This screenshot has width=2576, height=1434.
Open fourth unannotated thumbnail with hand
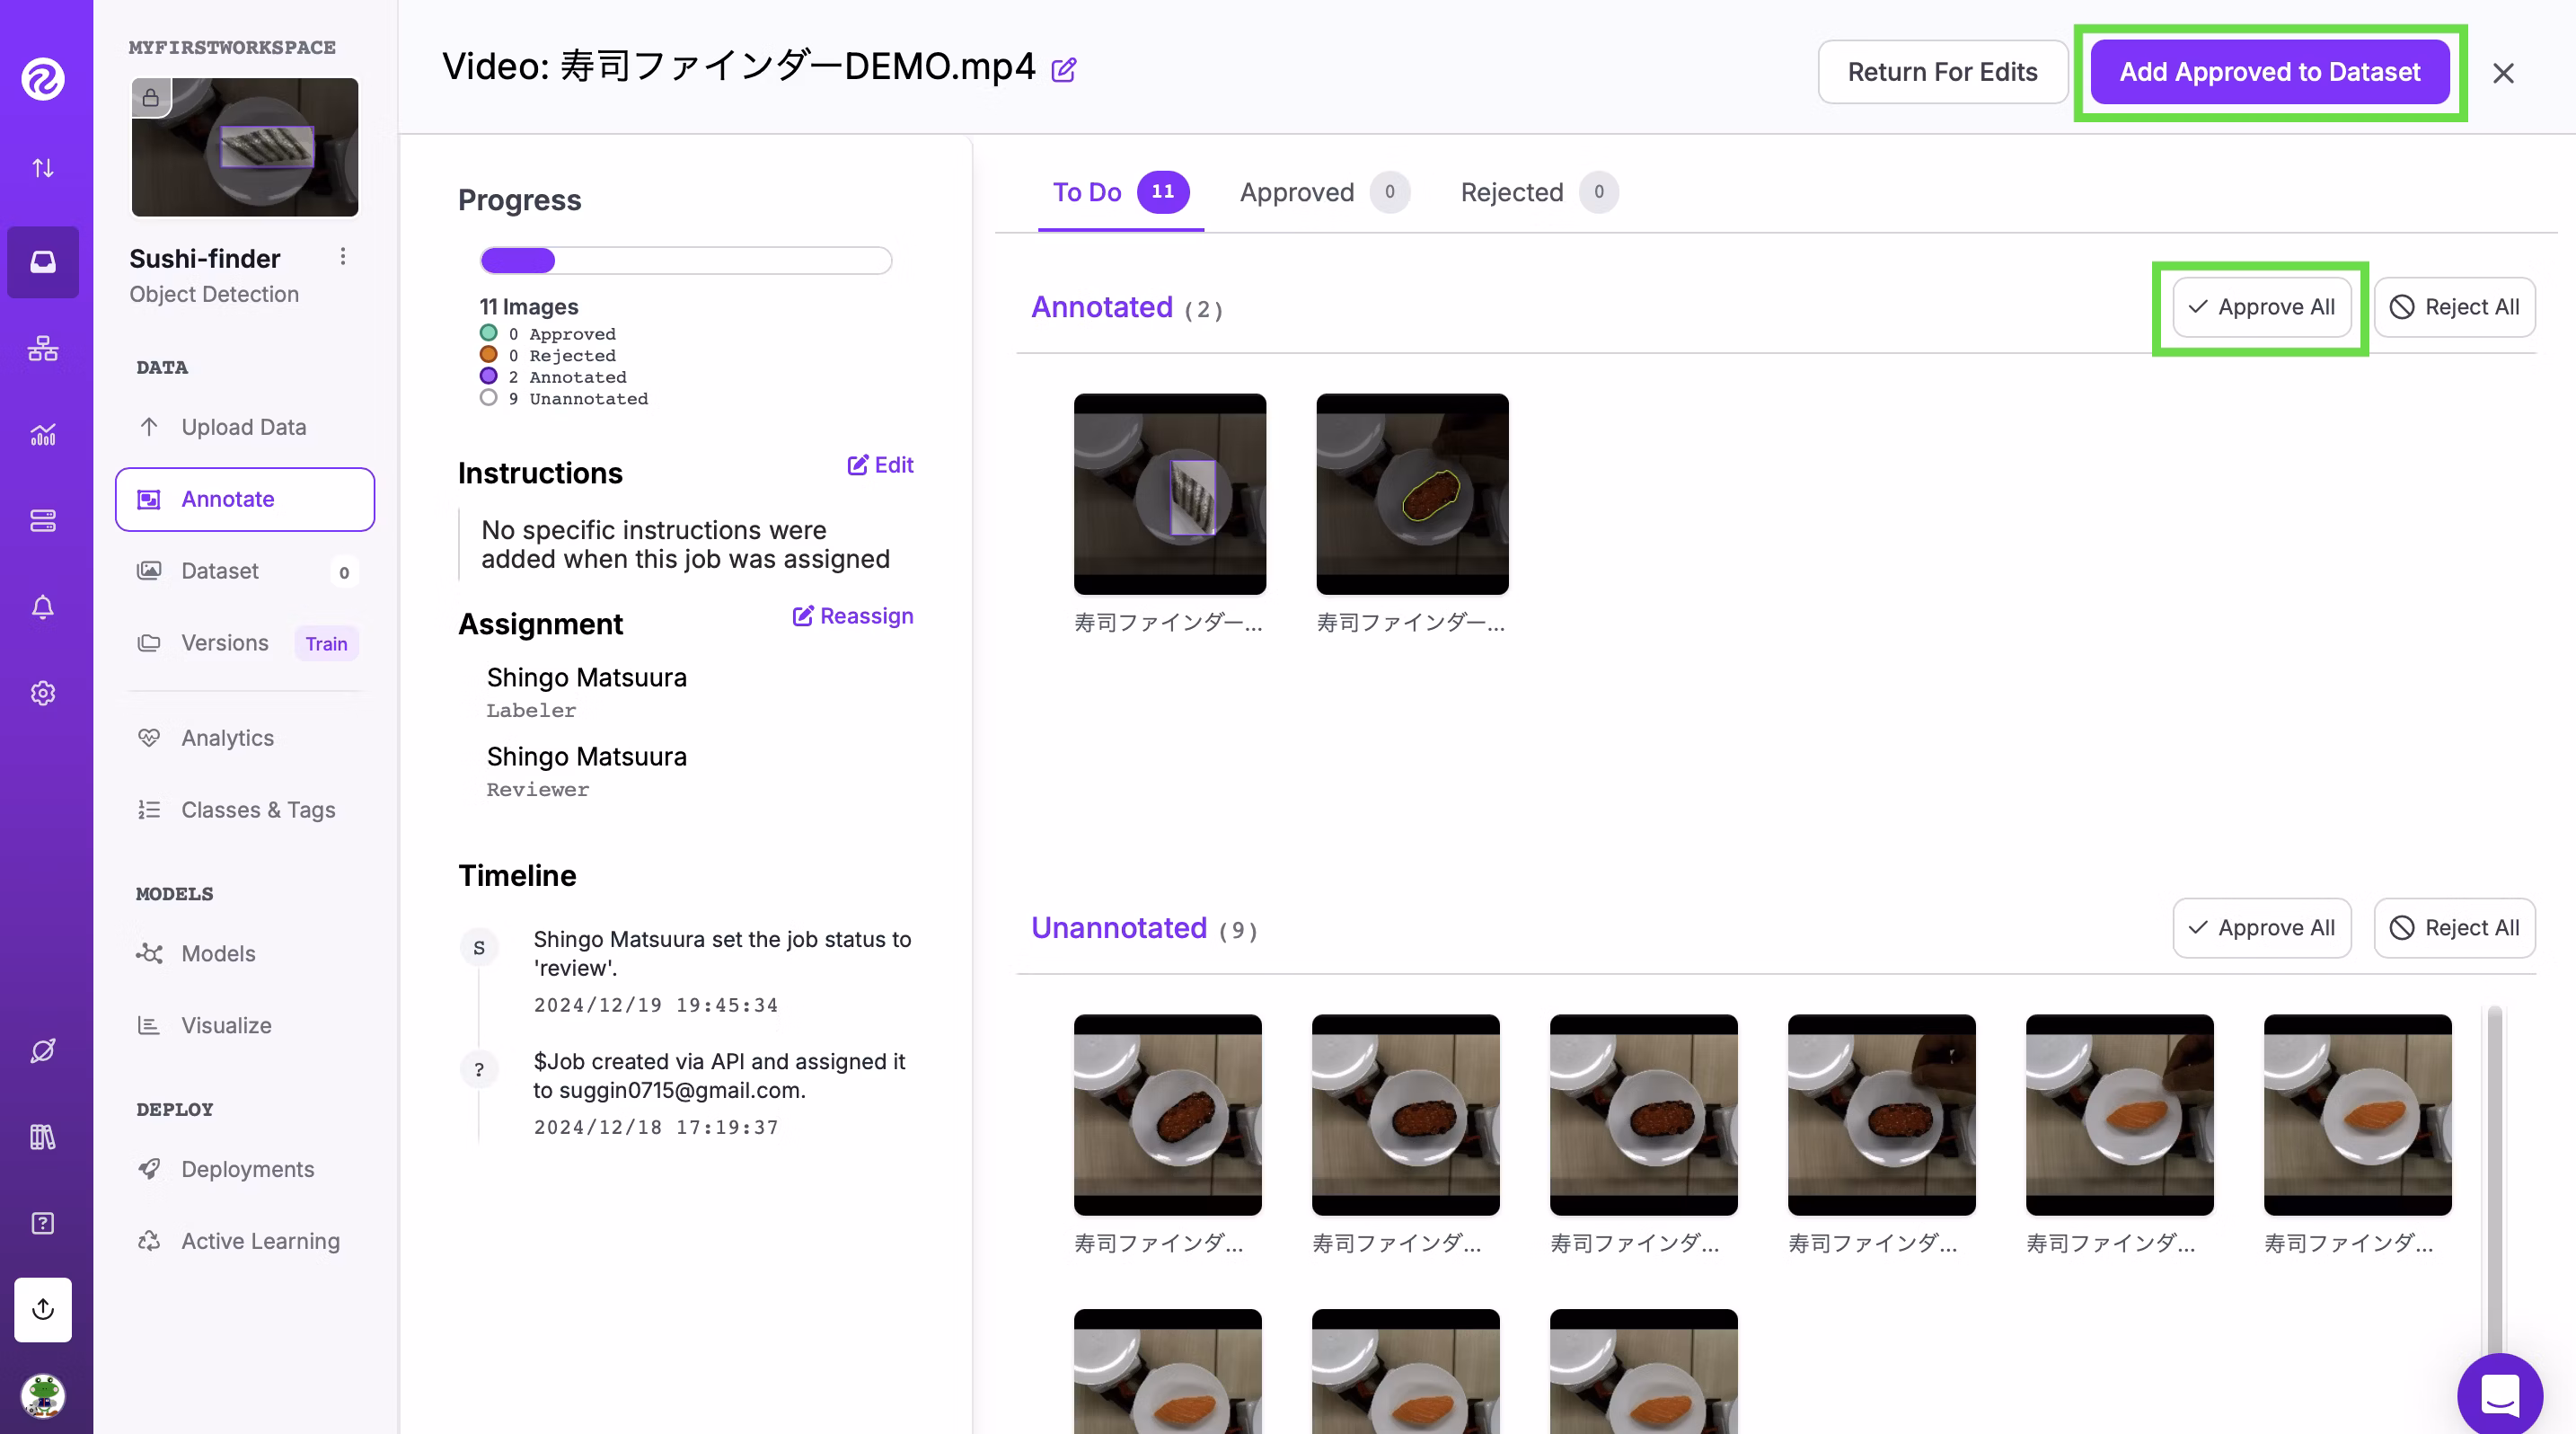1882,1115
